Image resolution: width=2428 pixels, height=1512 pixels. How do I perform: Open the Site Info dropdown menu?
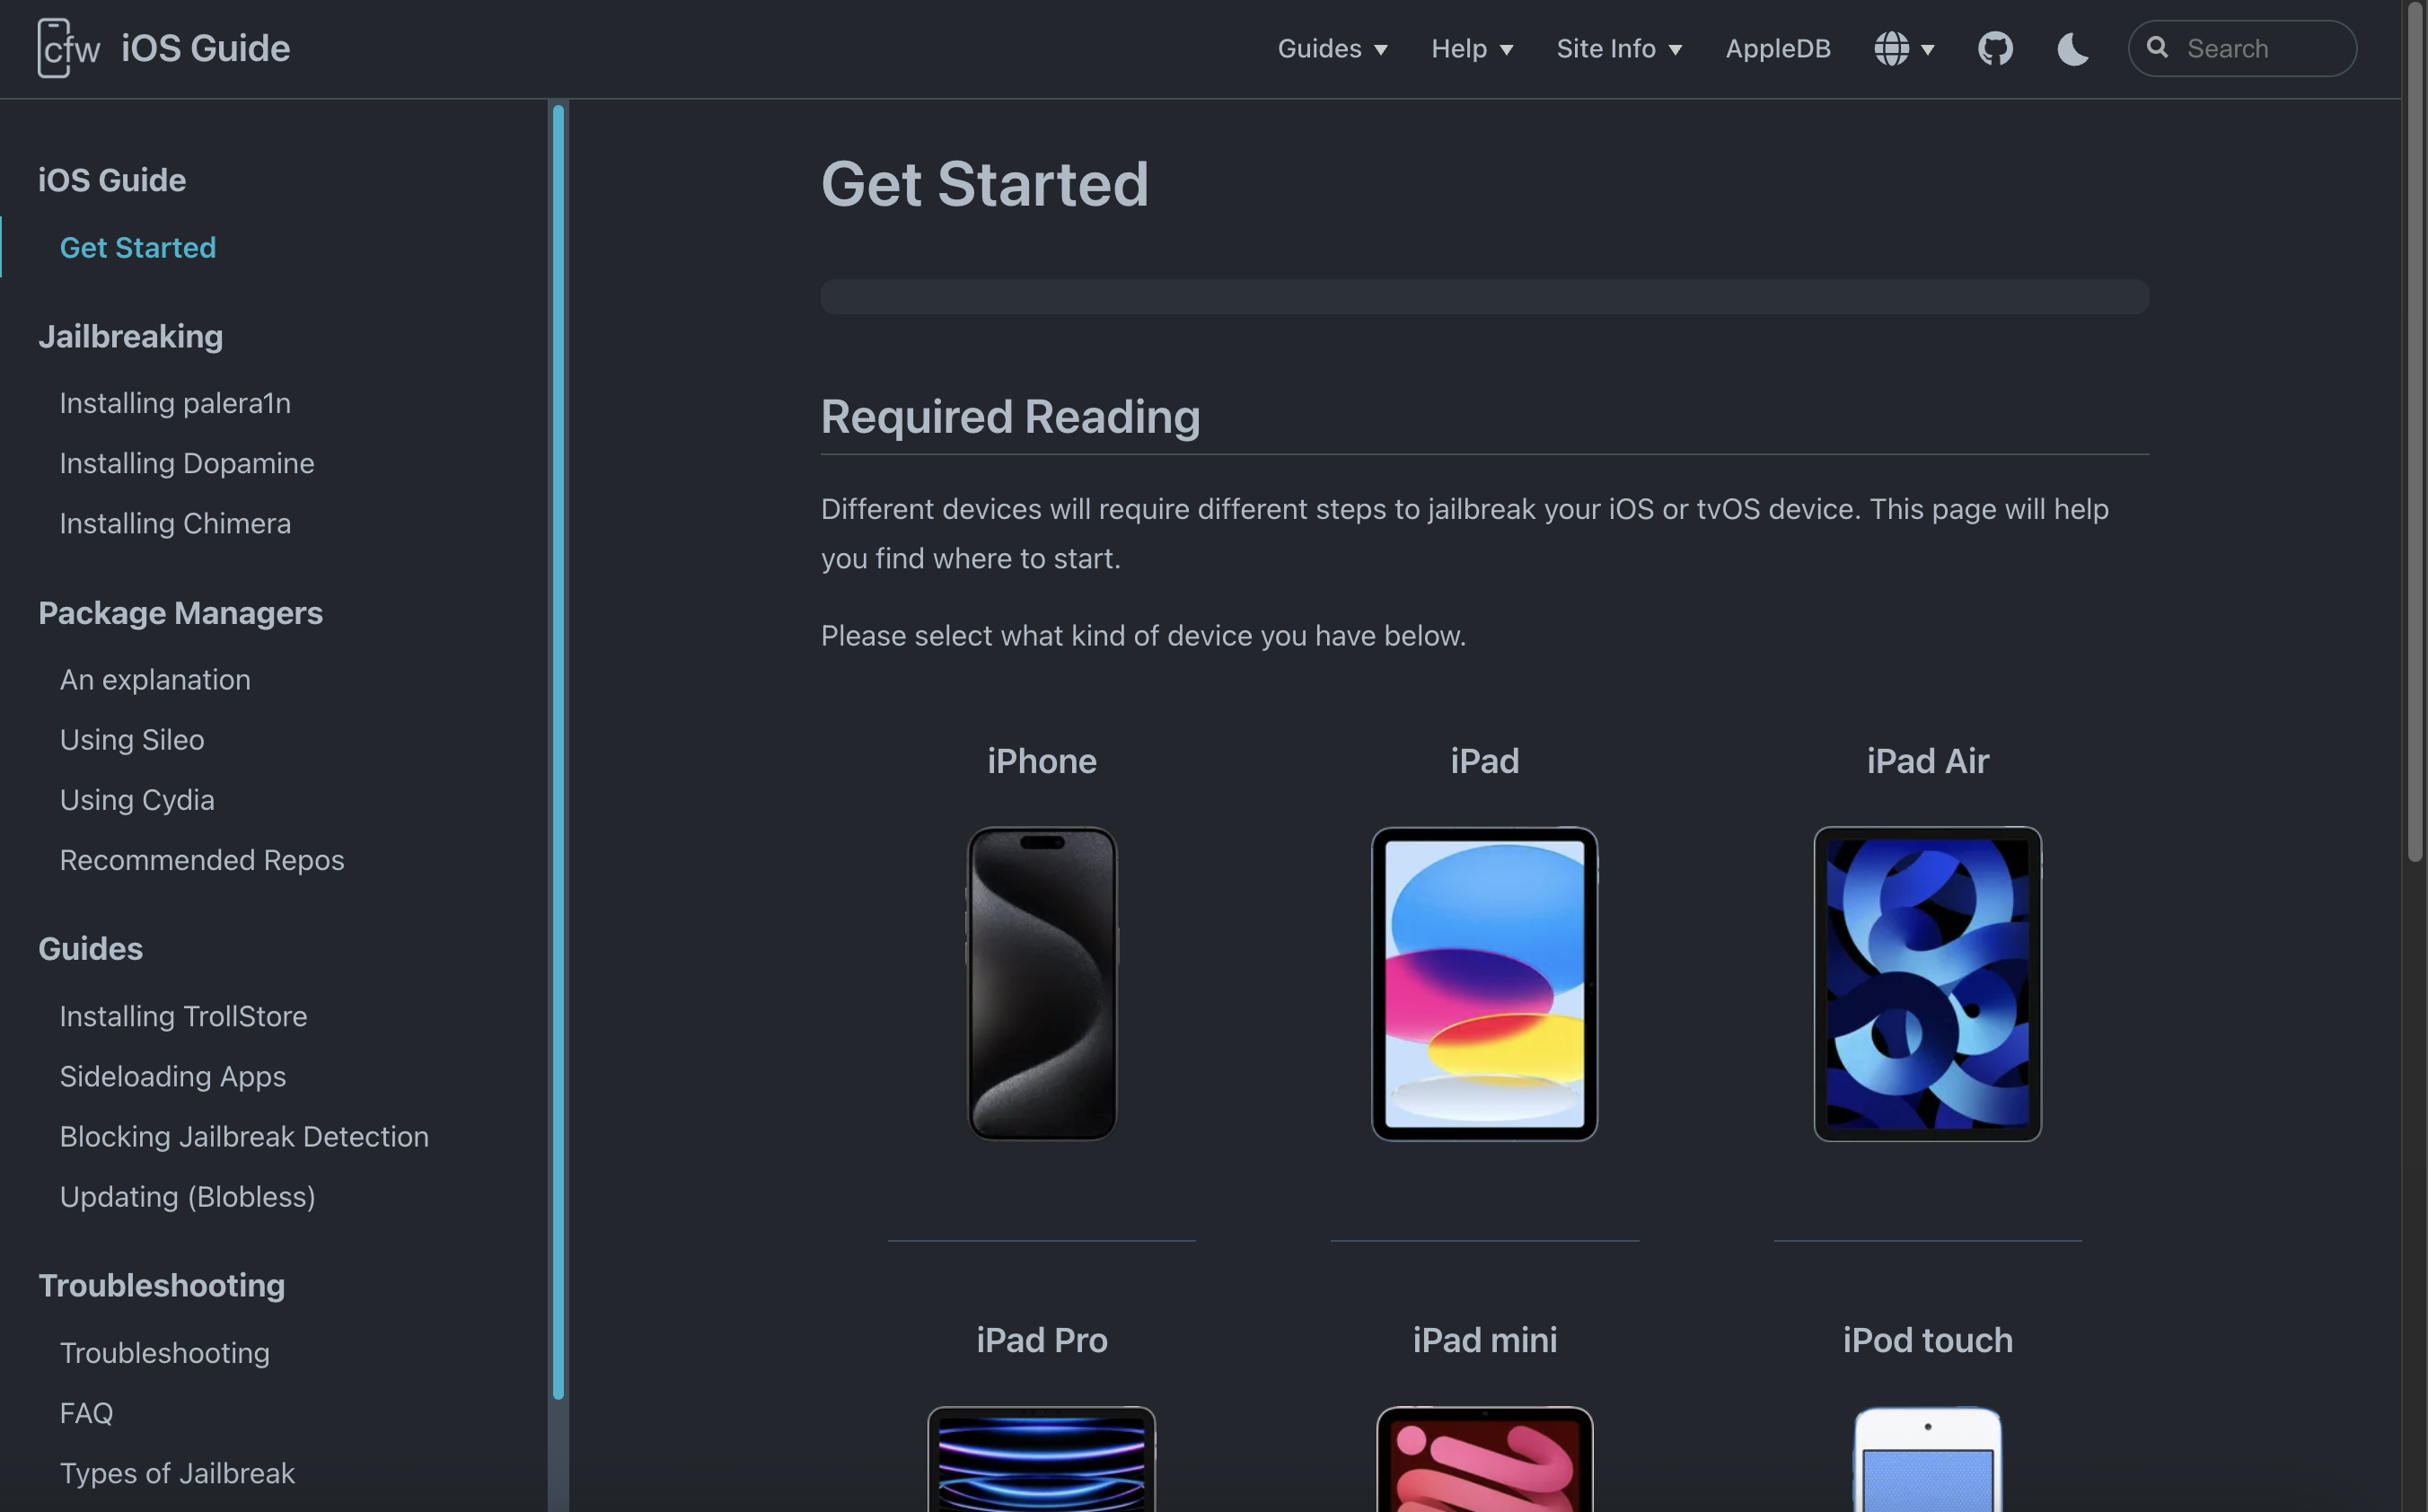click(1619, 48)
